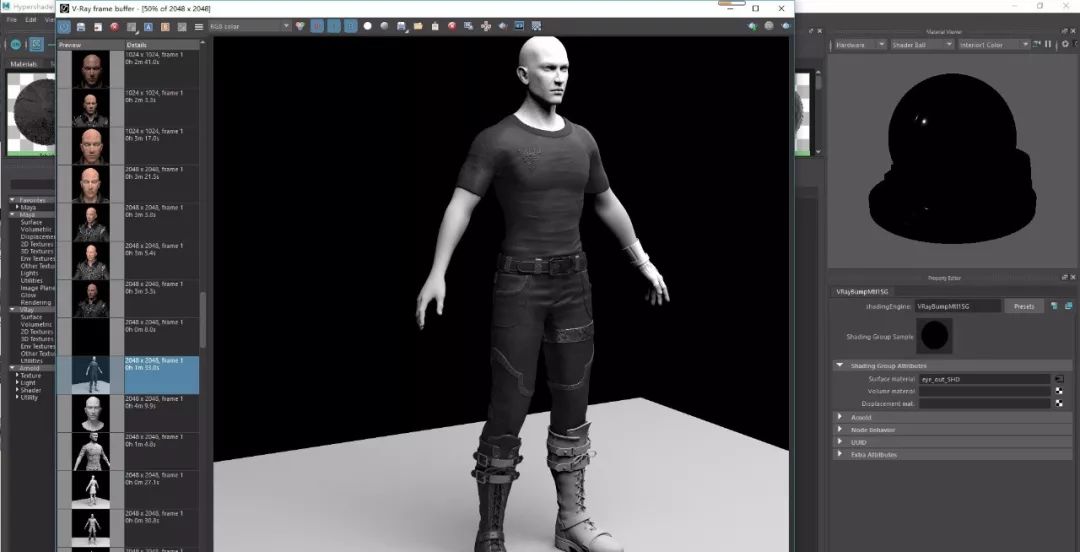Expand the Node Behavior section
The height and width of the screenshot is (552, 1080).
point(840,429)
